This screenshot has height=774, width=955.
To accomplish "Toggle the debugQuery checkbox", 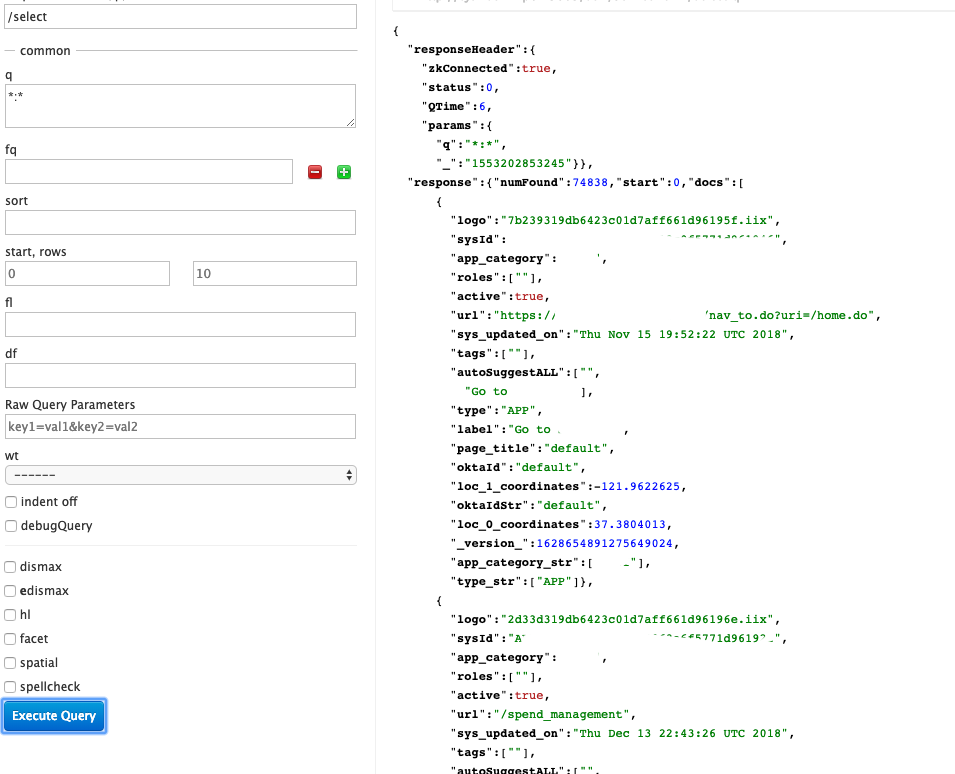I will pos(11,526).
